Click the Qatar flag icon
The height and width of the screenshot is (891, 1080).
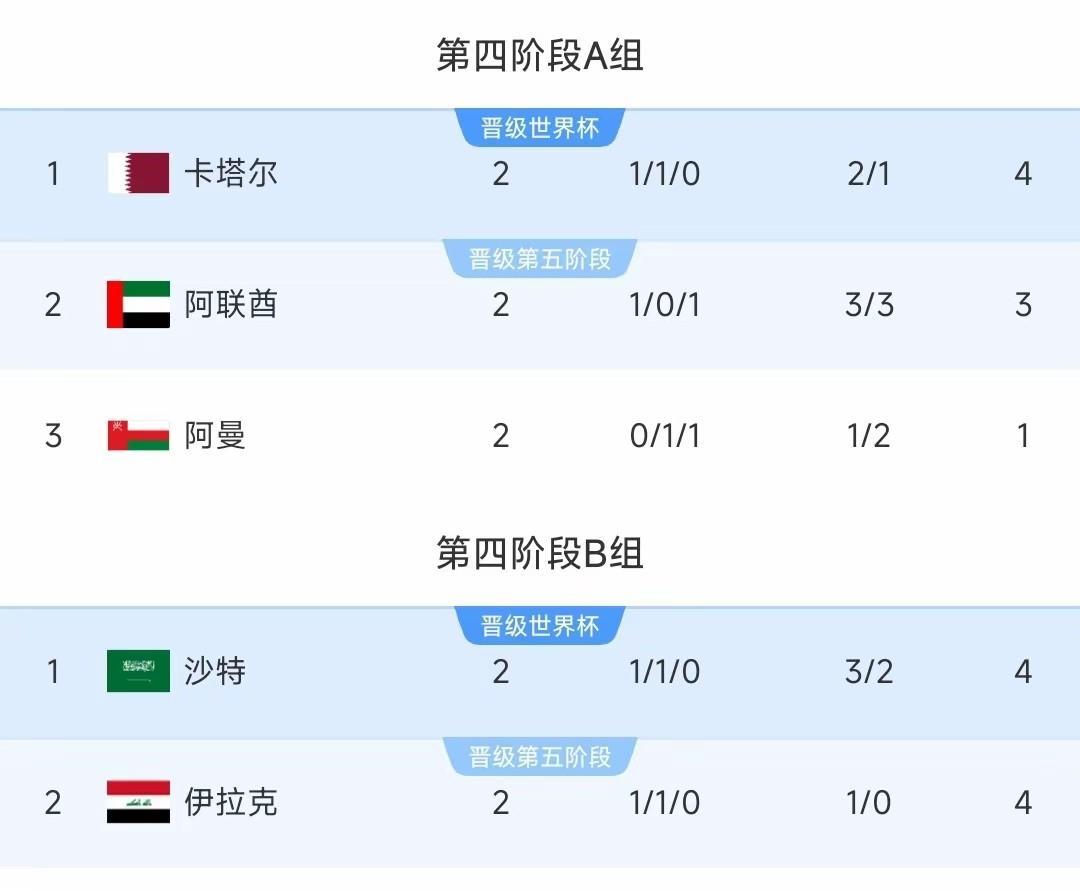click(138, 173)
